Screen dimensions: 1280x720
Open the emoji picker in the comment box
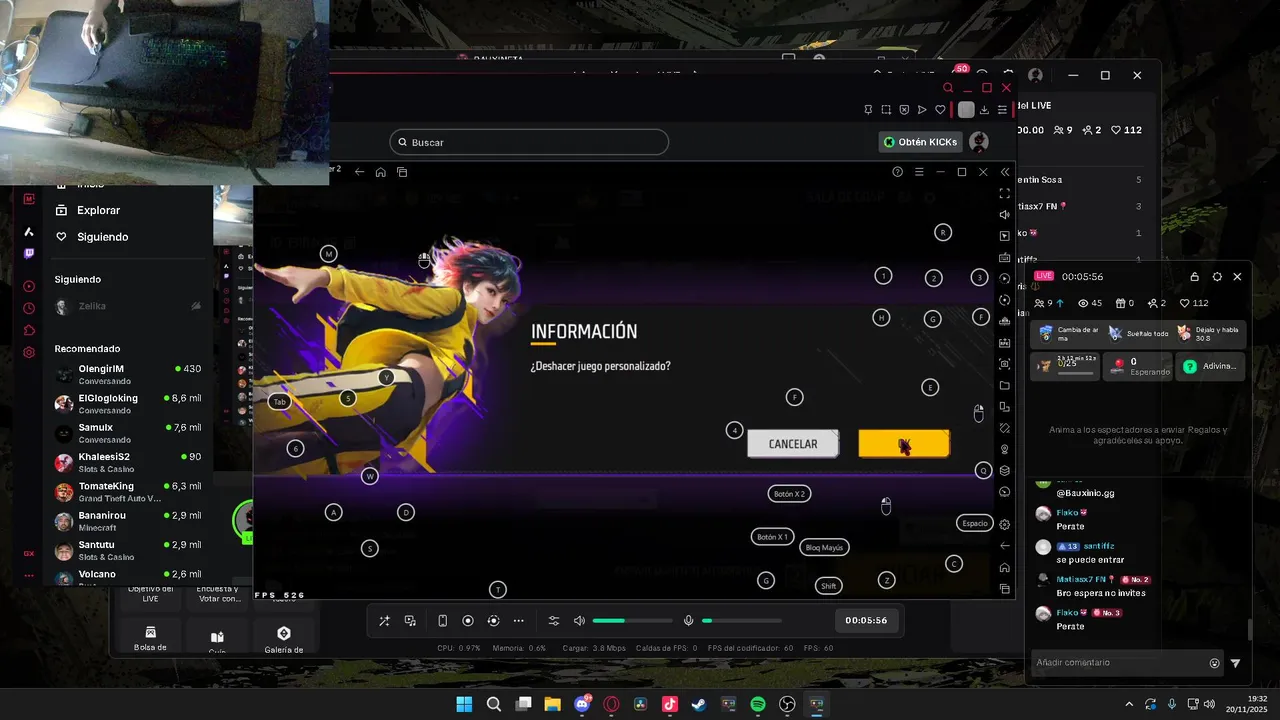[x=1215, y=663]
